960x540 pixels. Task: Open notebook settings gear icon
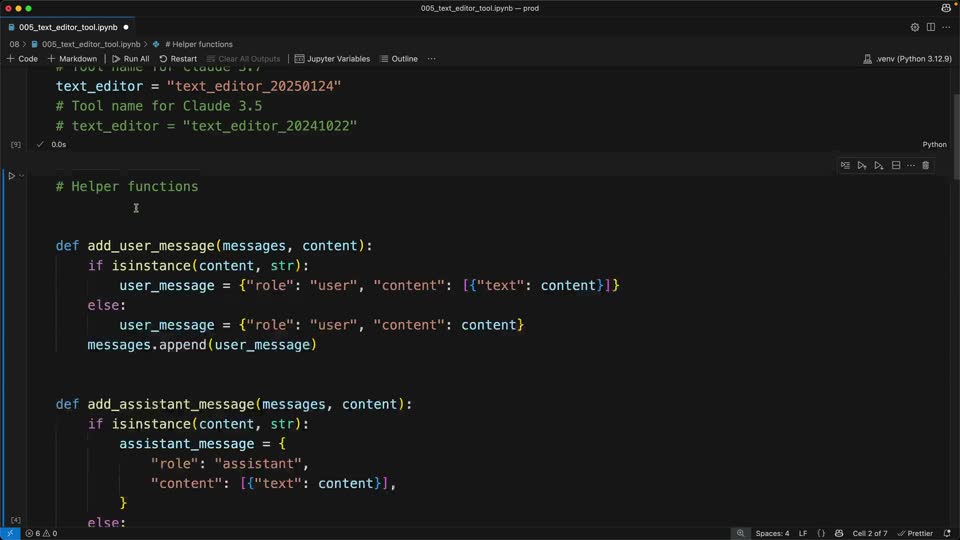[915, 27]
